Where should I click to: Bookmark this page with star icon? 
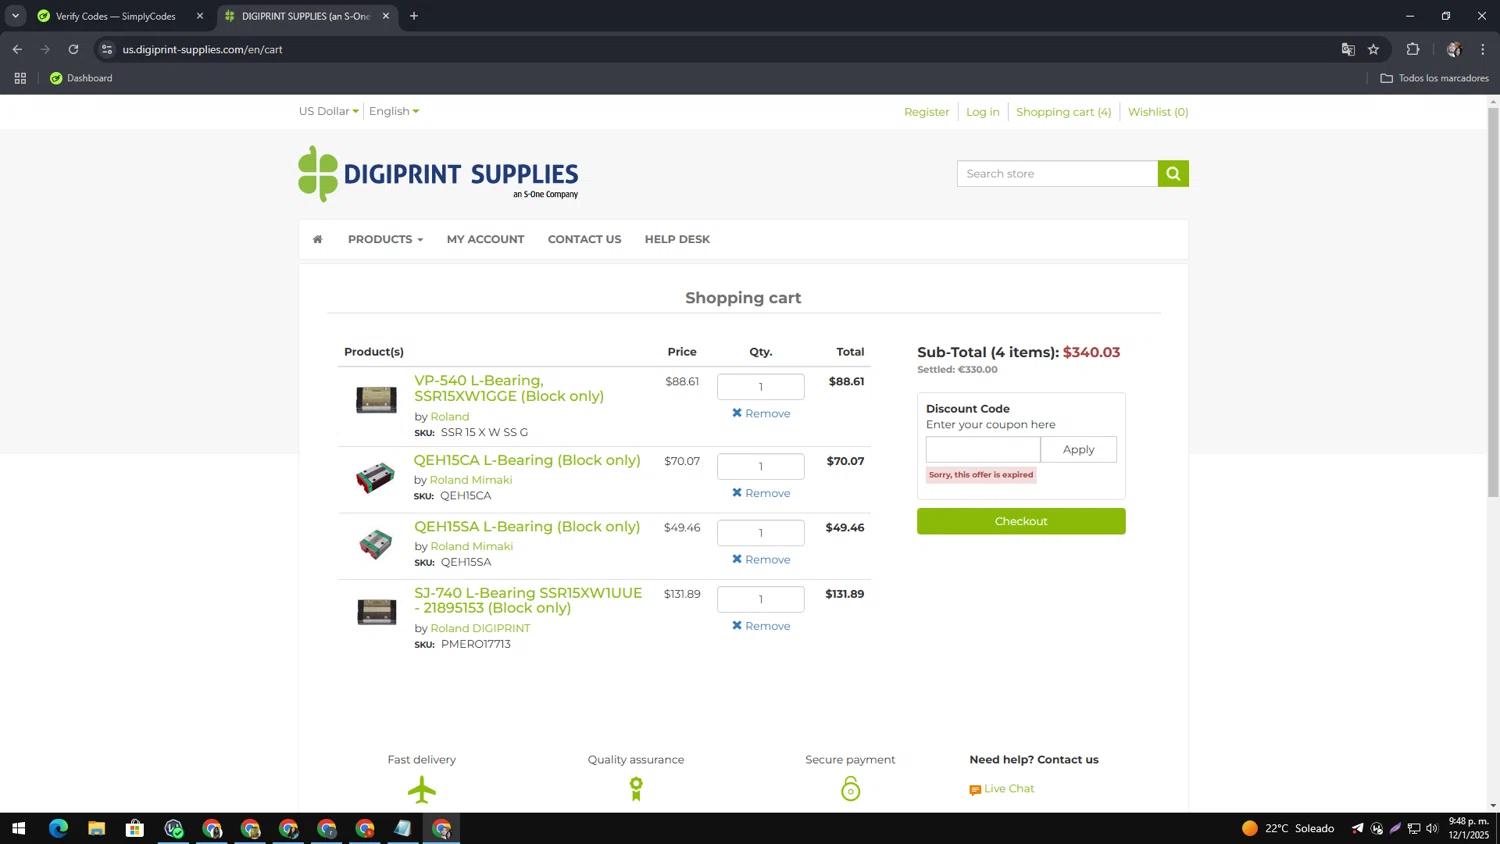[x=1374, y=49]
